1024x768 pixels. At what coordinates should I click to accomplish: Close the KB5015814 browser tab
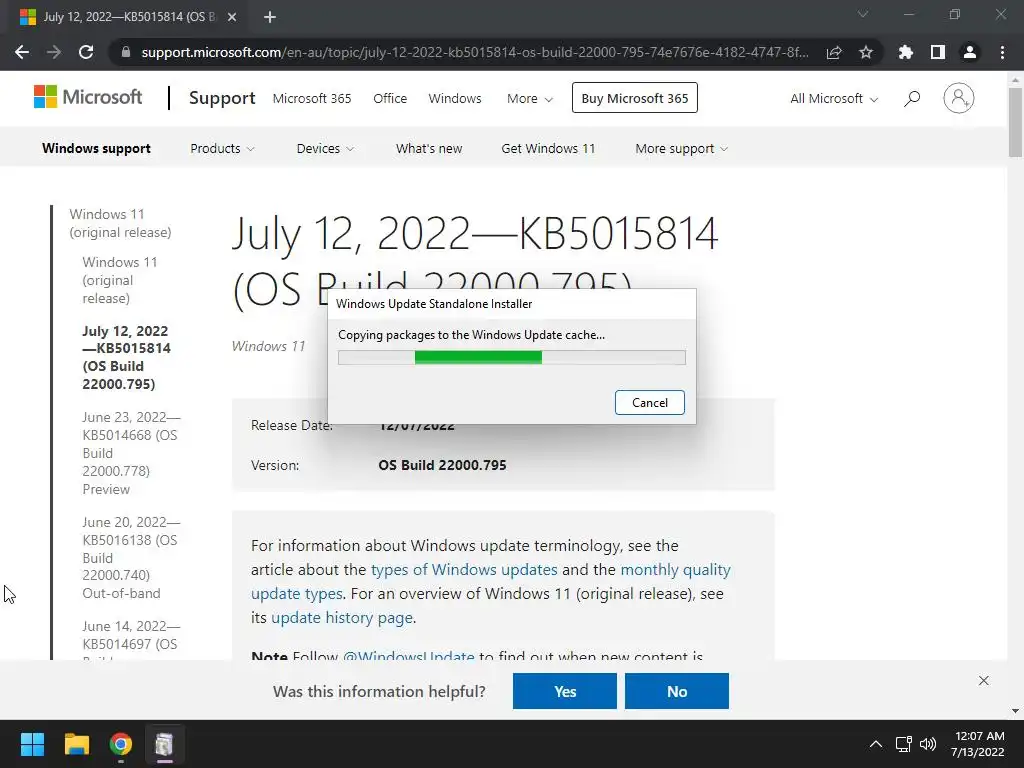click(232, 17)
